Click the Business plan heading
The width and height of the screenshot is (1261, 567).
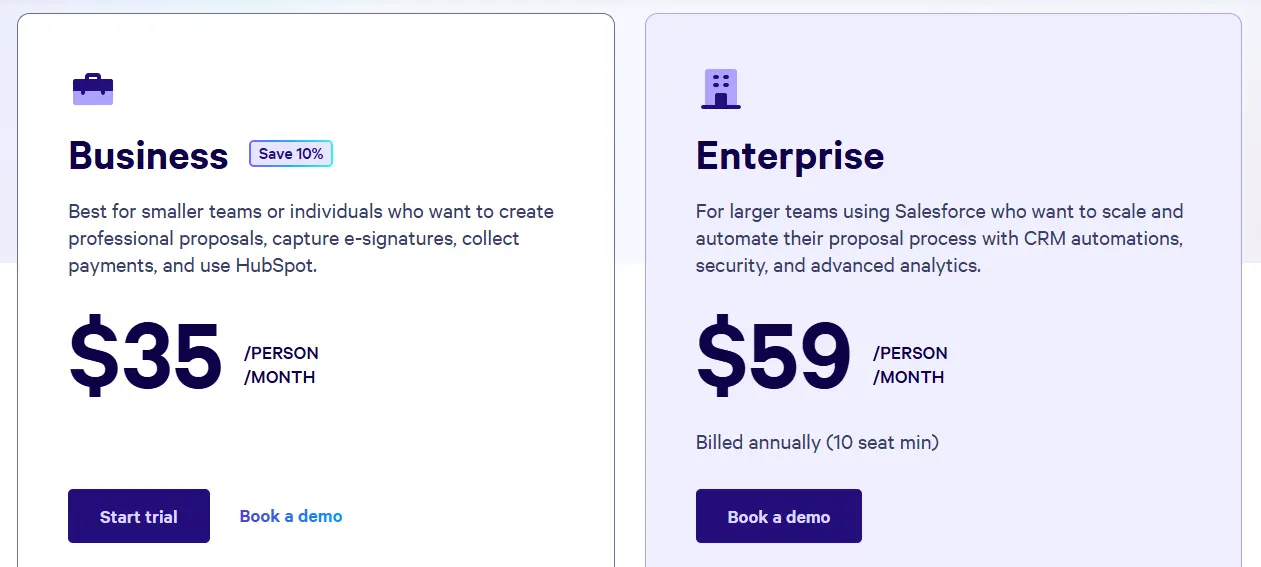pyautogui.click(x=148, y=156)
